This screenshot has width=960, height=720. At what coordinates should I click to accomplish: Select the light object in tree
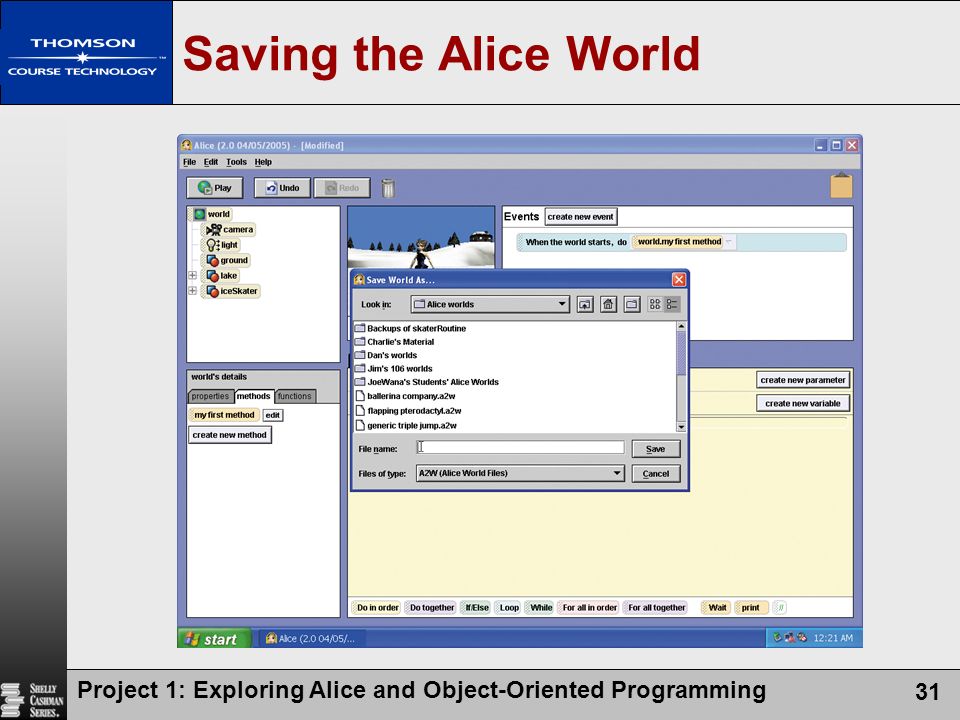(x=223, y=245)
